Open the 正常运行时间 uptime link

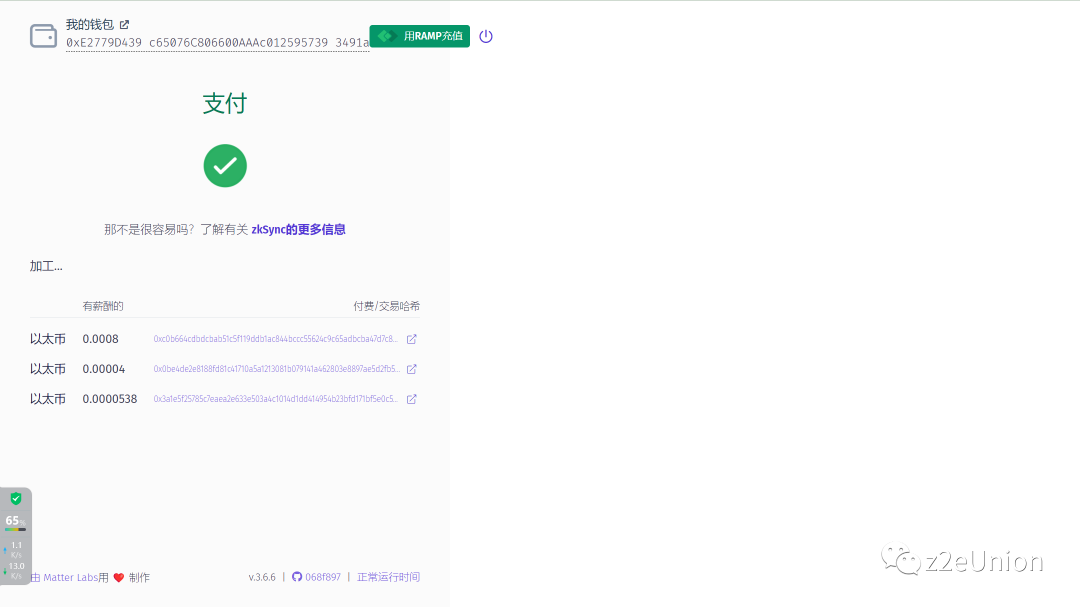coord(388,577)
